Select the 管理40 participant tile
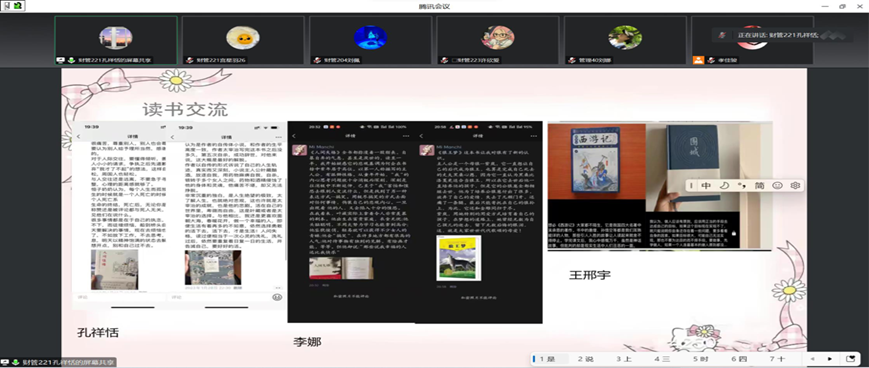 click(625, 40)
